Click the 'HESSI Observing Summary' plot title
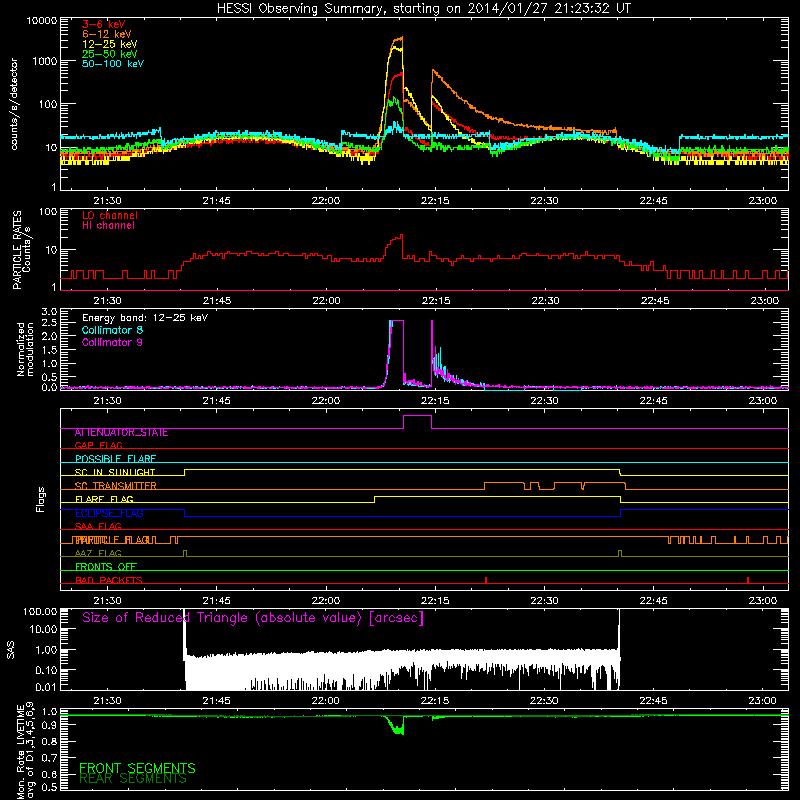The width and height of the screenshot is (800, 800). (x=423, y=9)
